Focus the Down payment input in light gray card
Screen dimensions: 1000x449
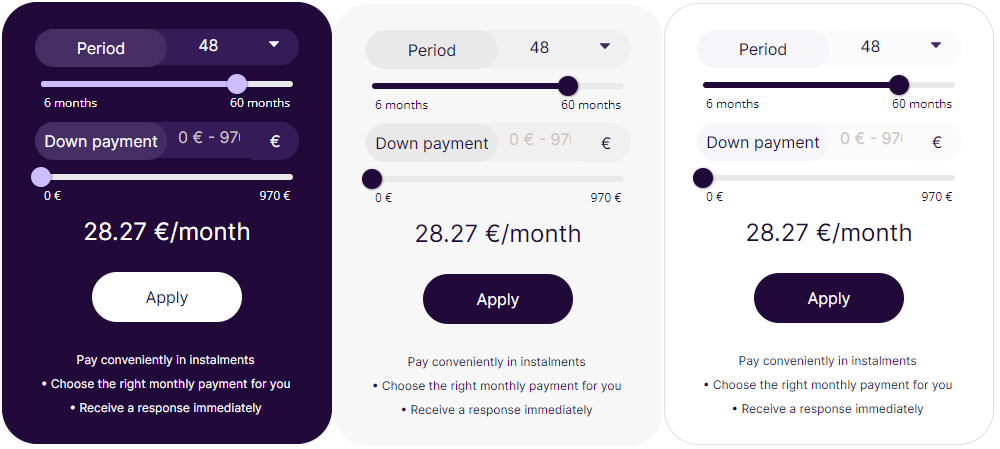pyautogui.click(x=540, y=140)
